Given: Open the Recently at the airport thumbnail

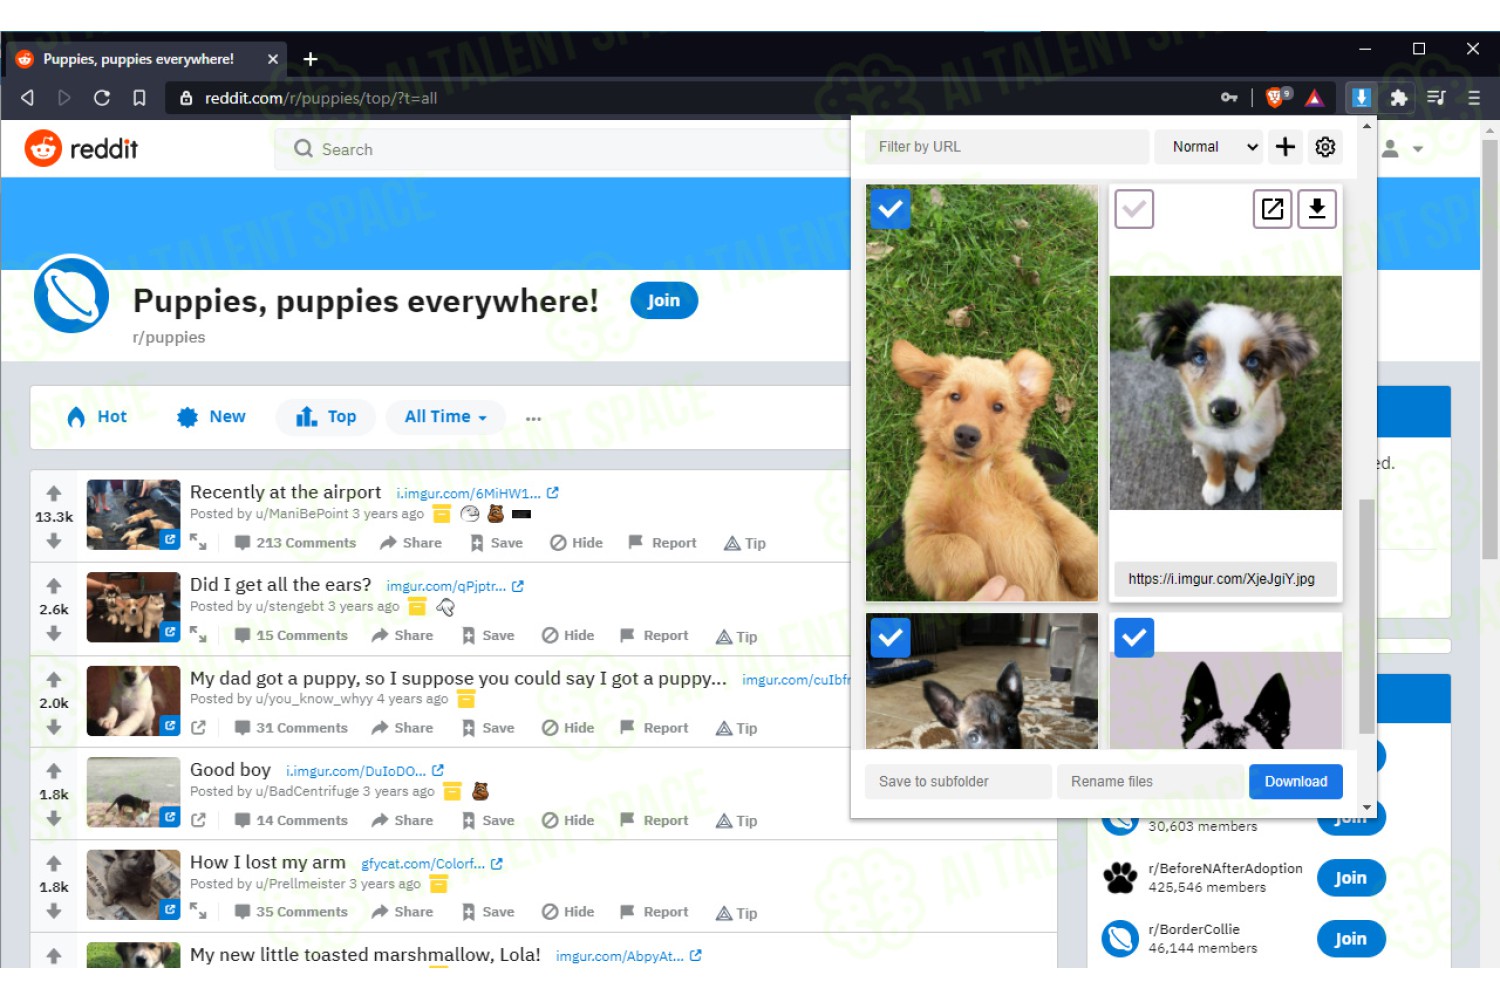Looking at the screenshot, I should (x=133, y=515).
